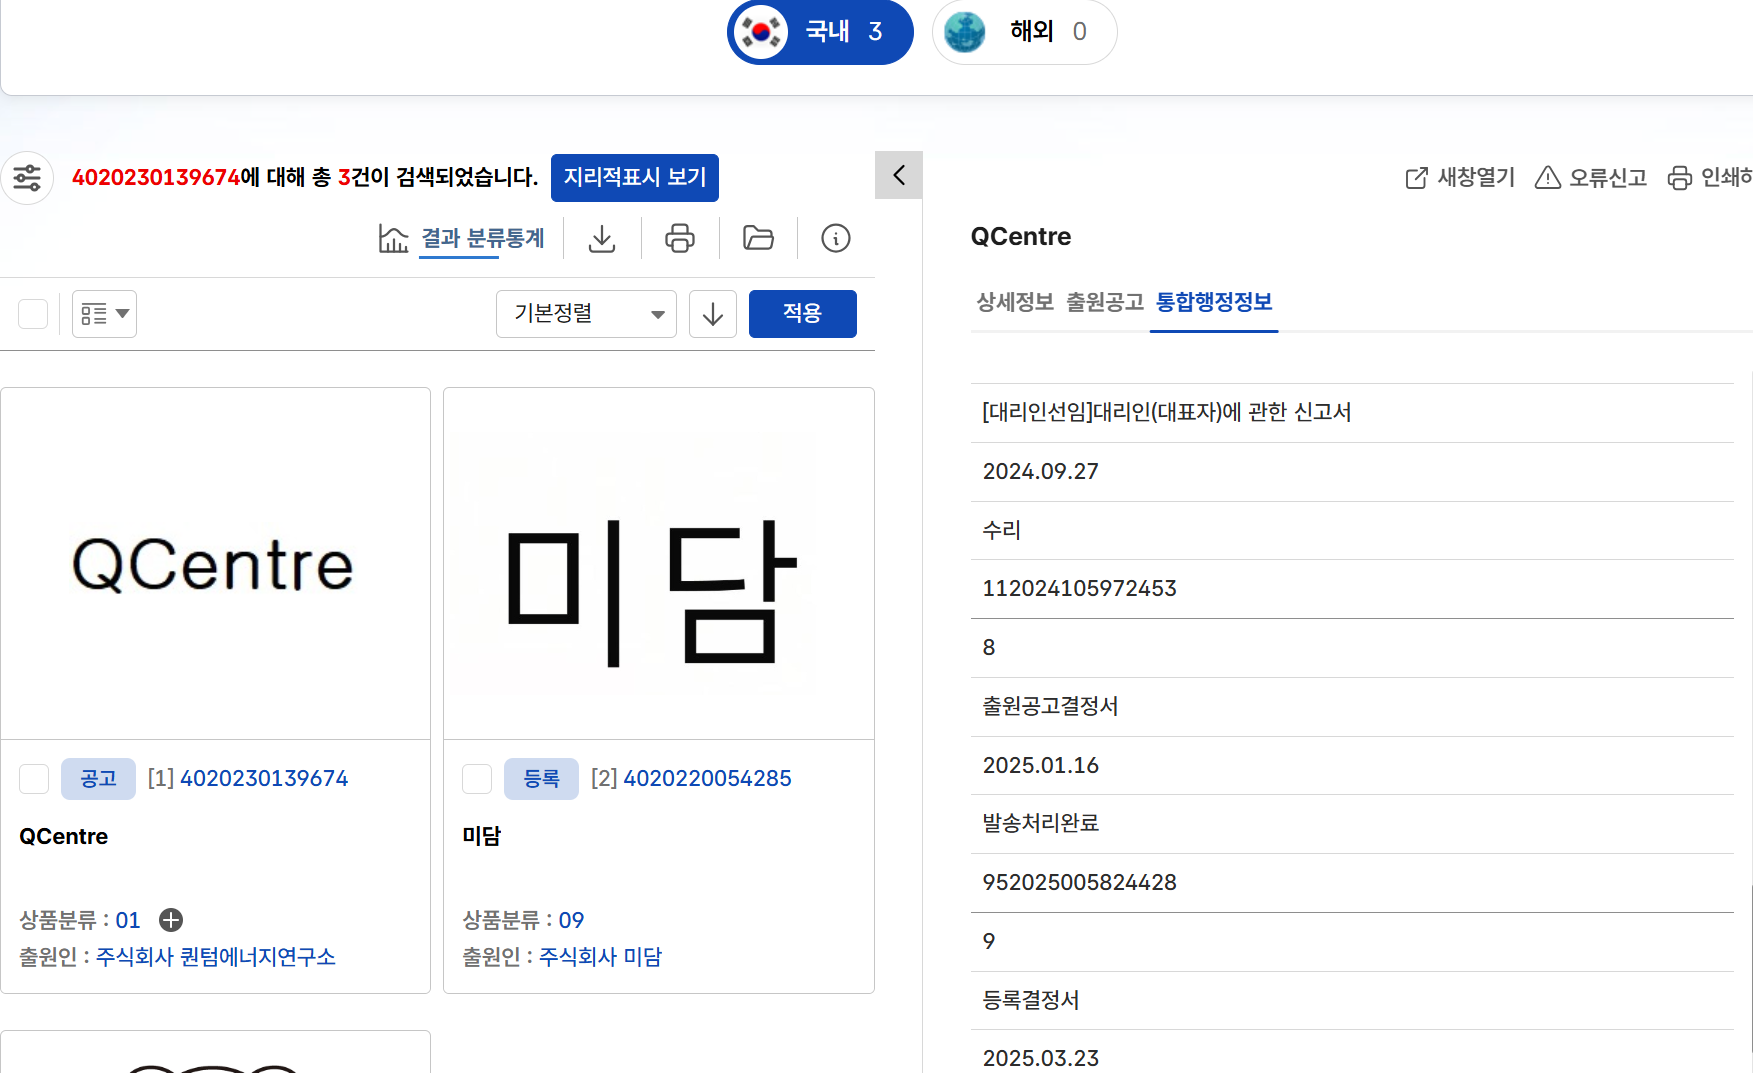Image resolution: width=1753 pixels, height=1073 pixels.
Task: Open detail in new window via 새창열기
Action: point(1460,178)
